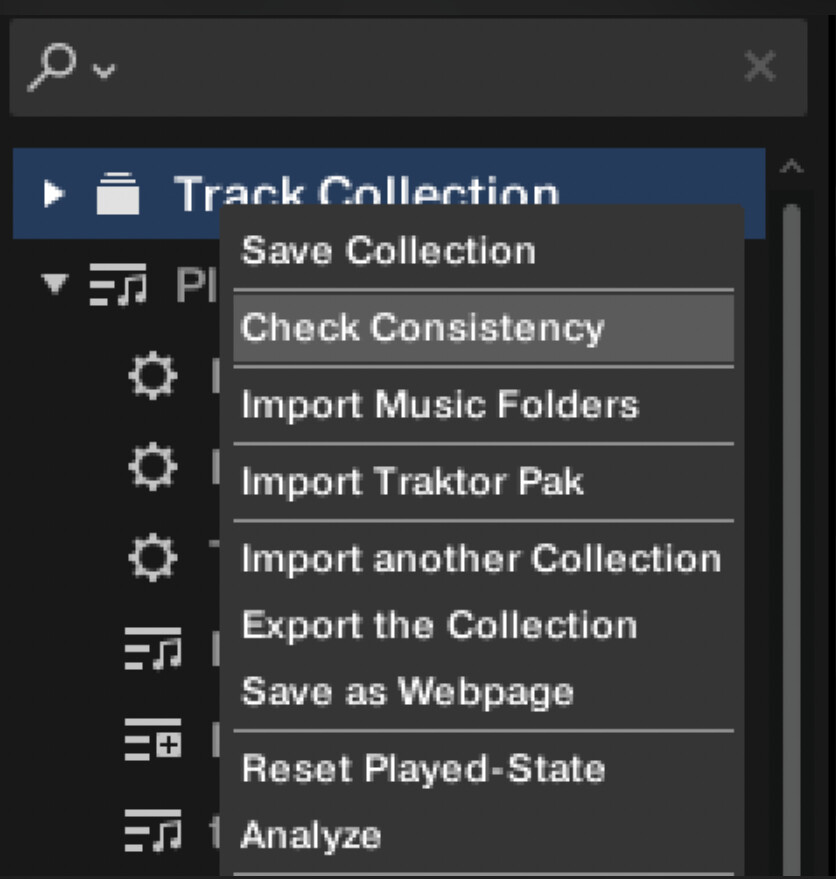Choose Save Collection from context menu
This screenshot has height=879, width=836.
388,250
